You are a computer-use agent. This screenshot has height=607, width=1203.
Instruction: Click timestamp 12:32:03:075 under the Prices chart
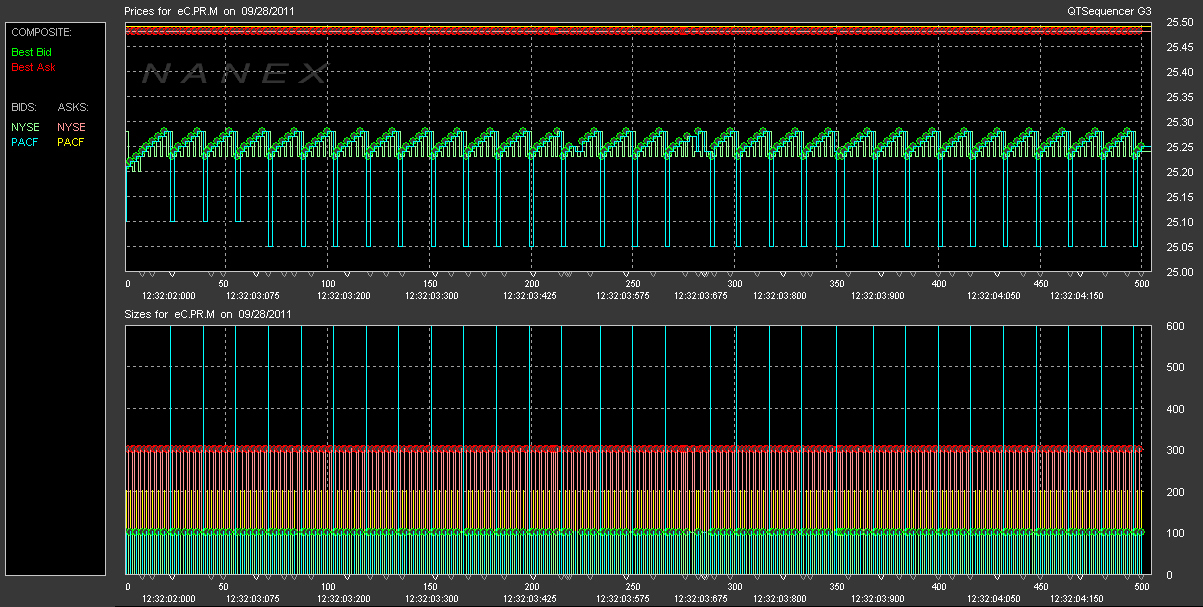(x=253, y=296)
